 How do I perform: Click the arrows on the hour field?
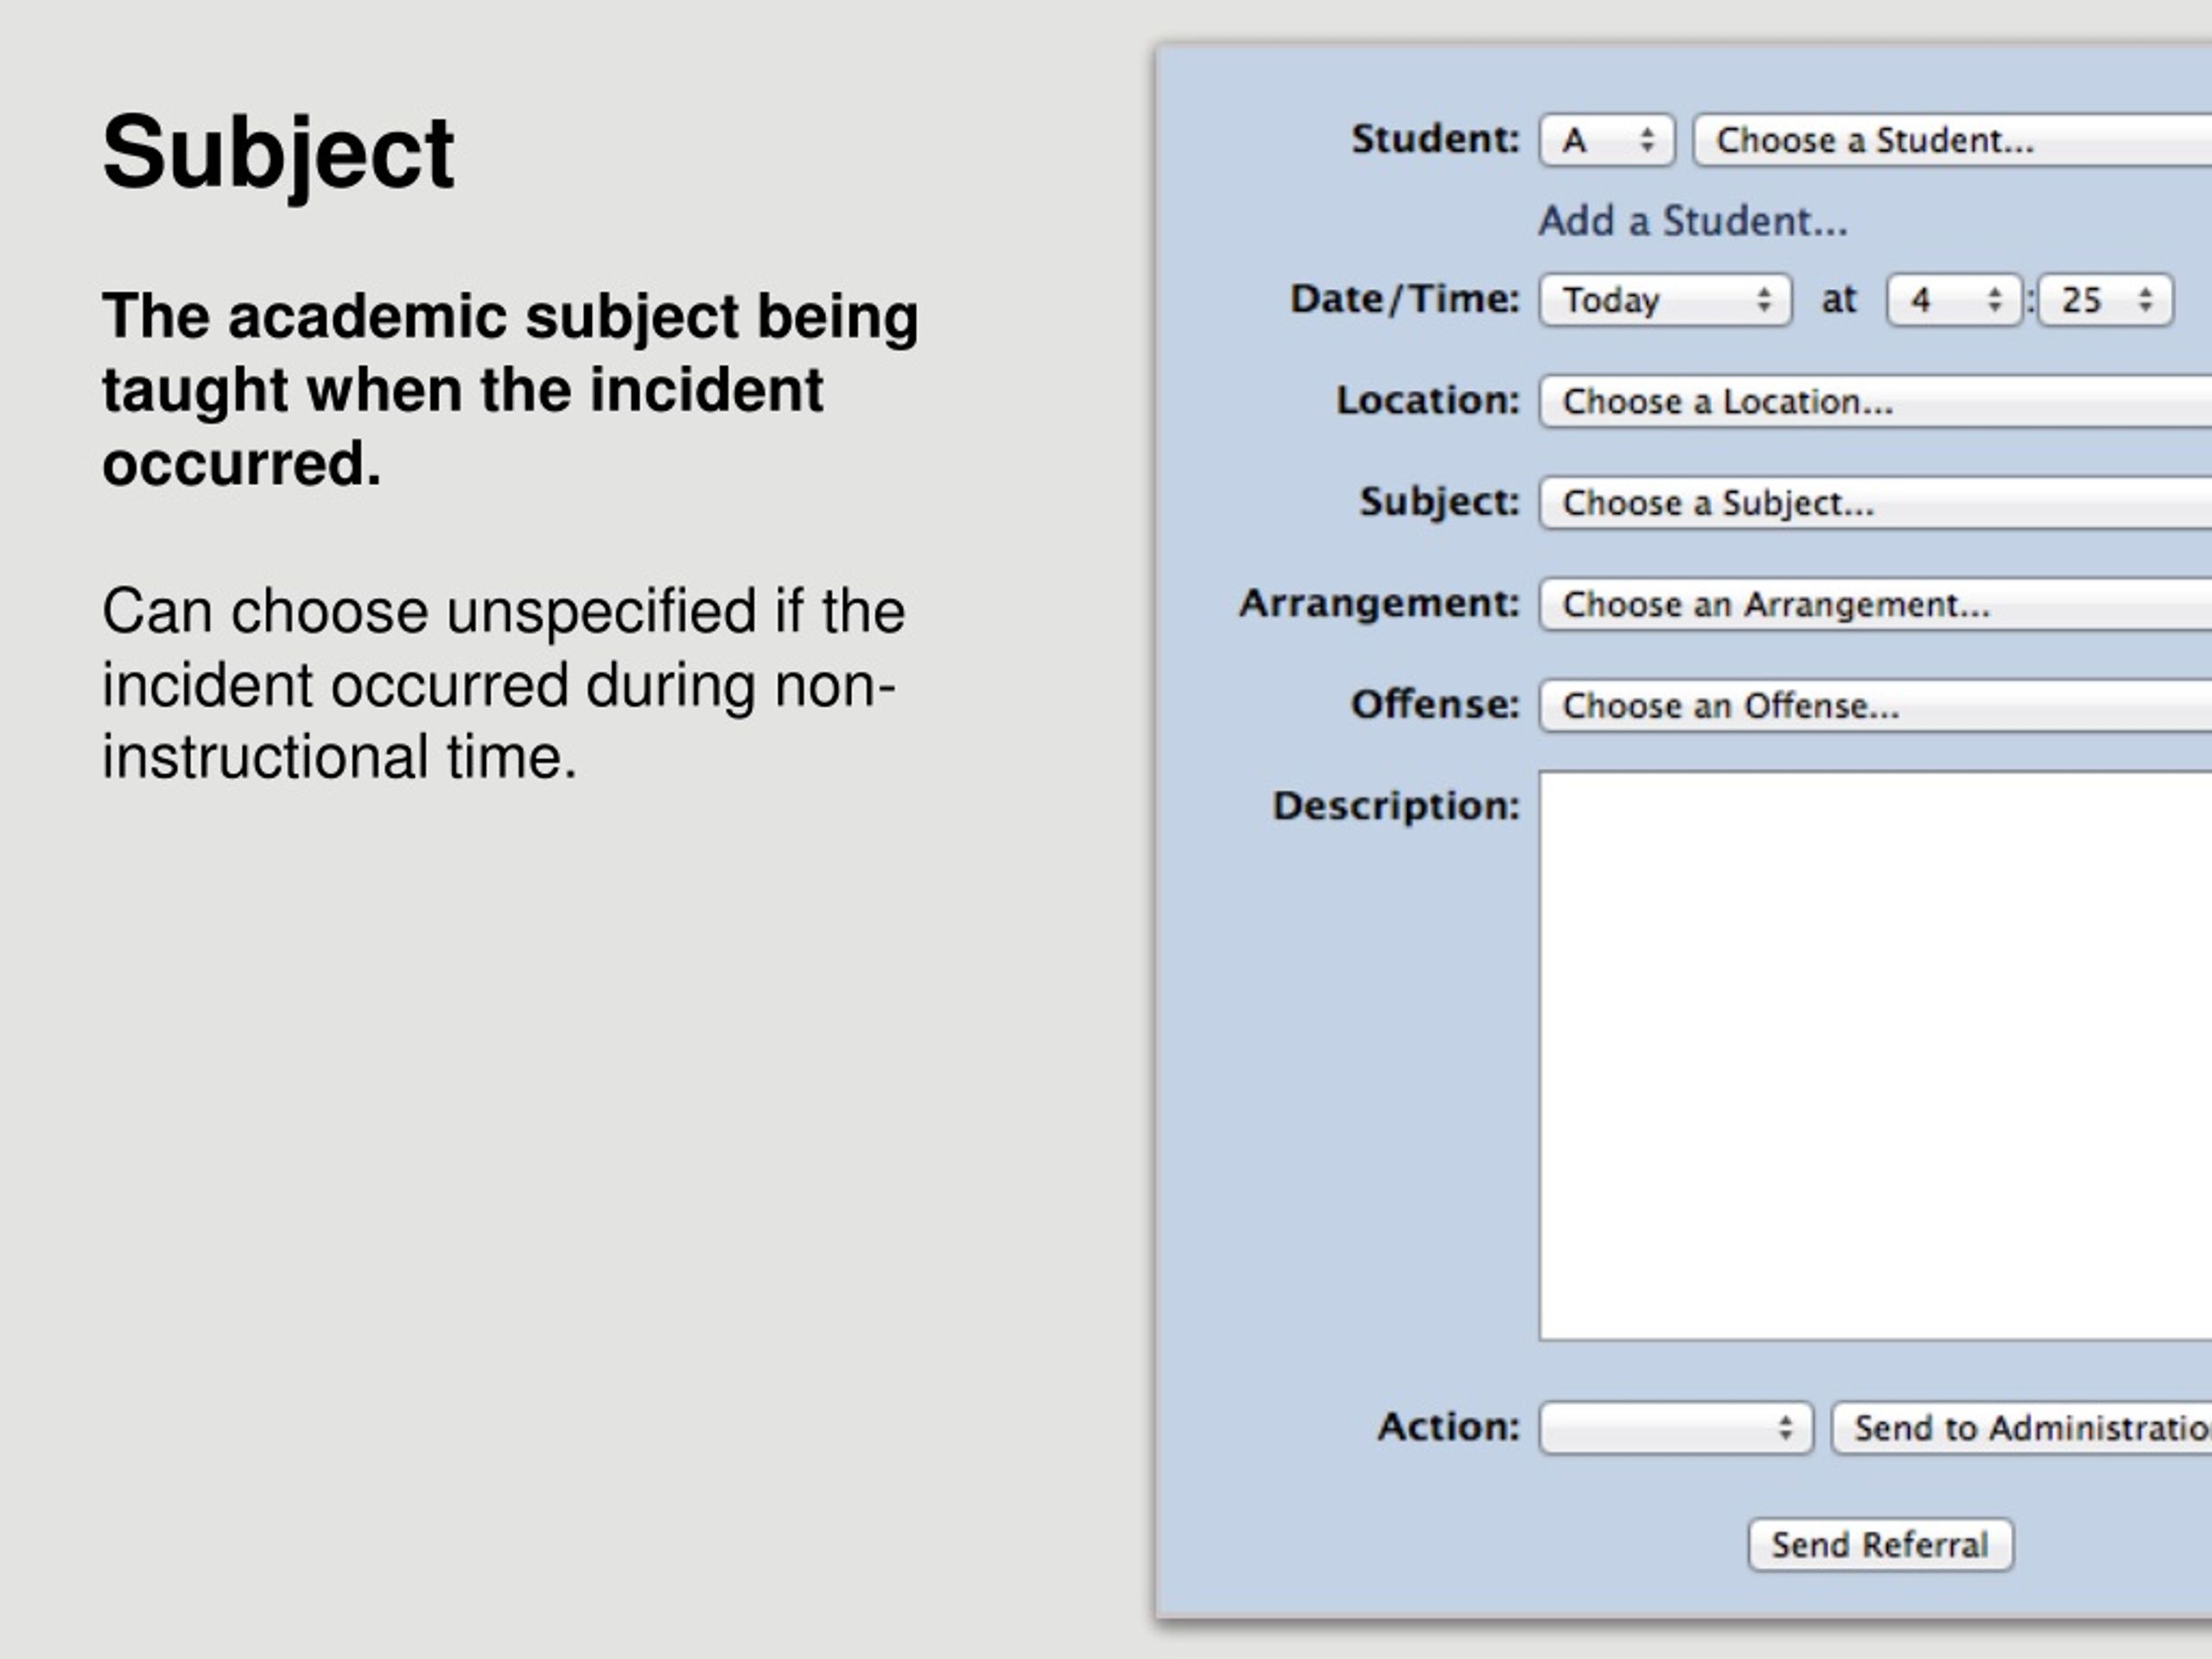[1994, 300]
